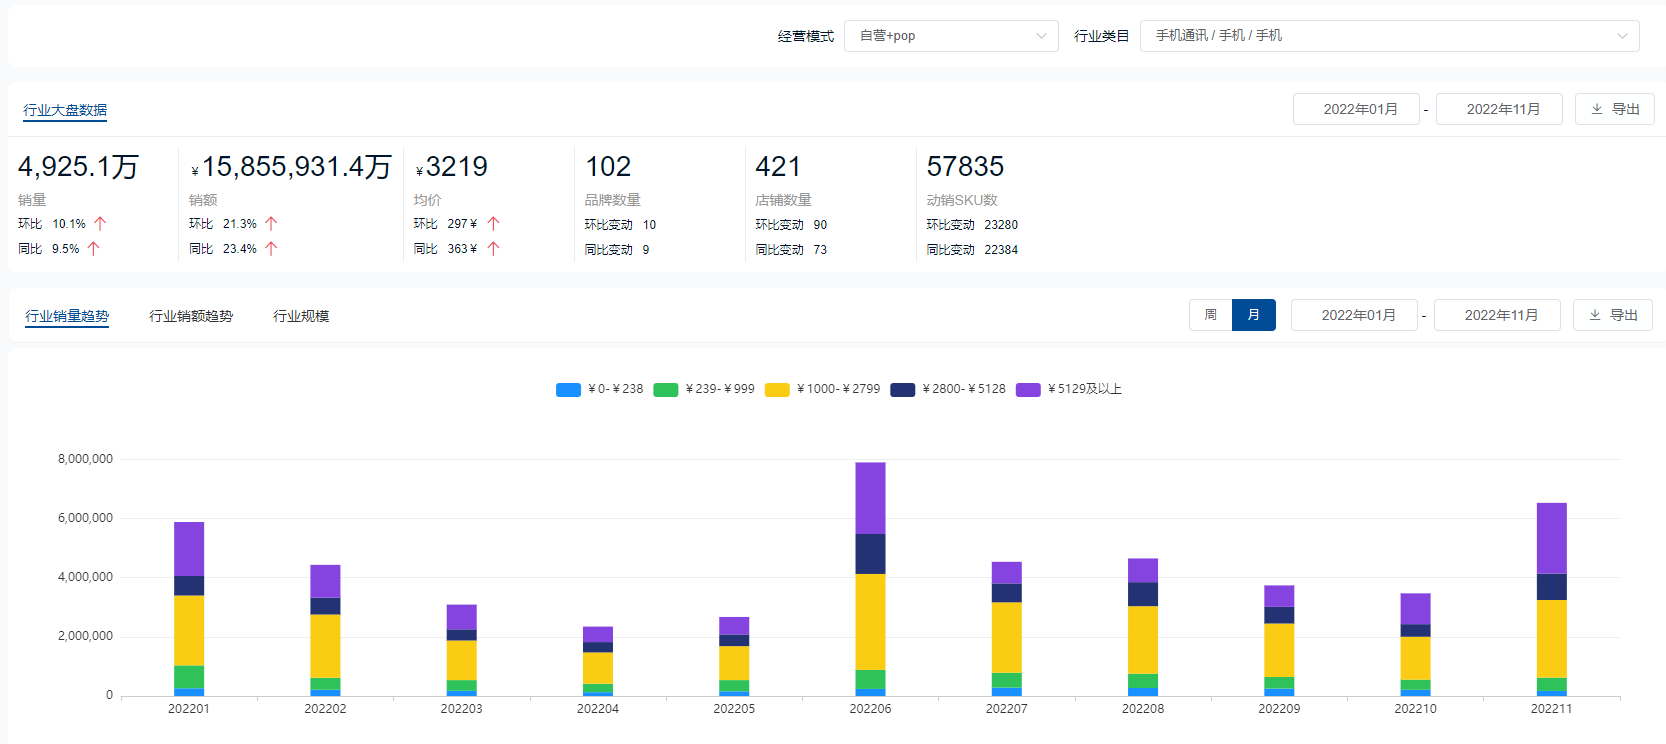Screen dimensions: 1666x744
Task: Open the 经营模式 dropdown showing 自营+pop
Action: click(950, 36)
